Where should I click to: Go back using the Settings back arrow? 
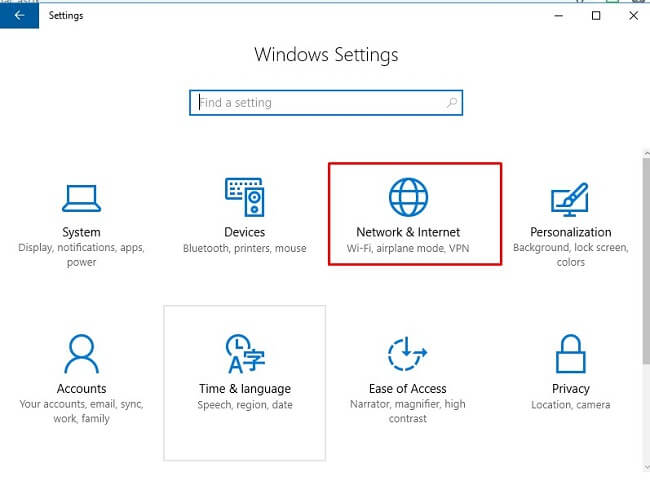(x=19, y=16)
